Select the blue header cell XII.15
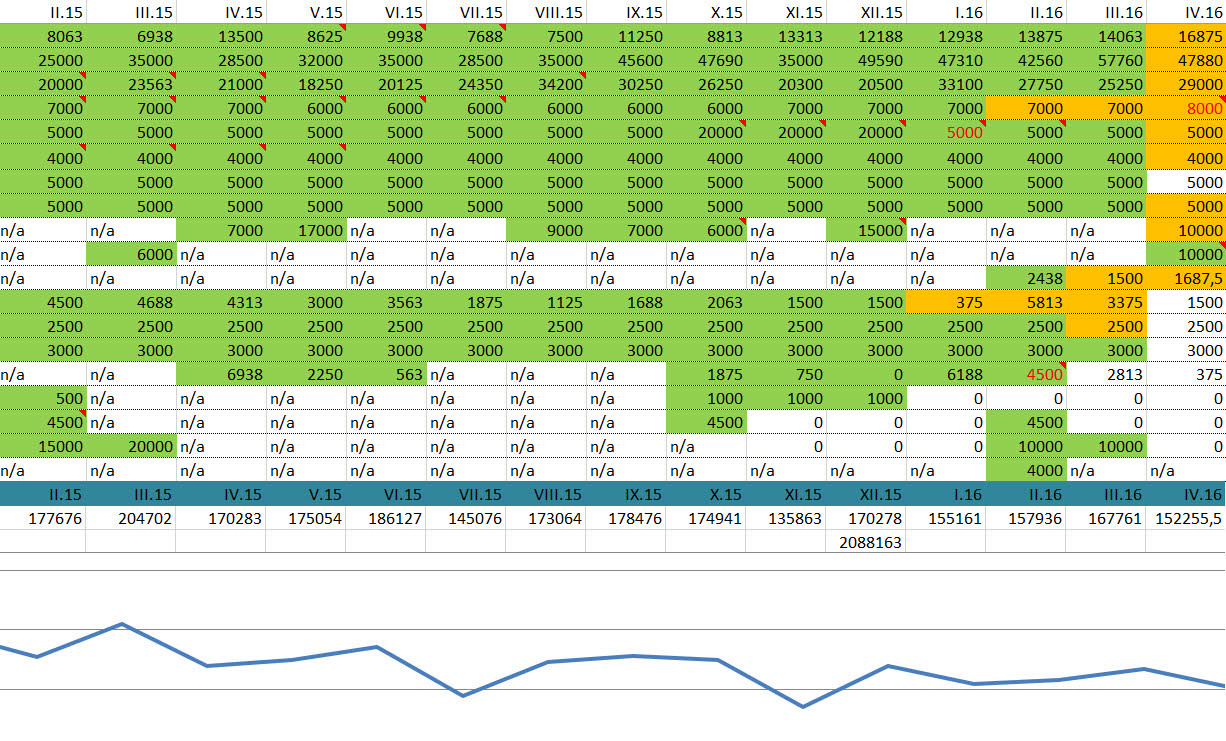The height and width of the screenshot is (741, 1226). pyautogui.click(x=866, y=494)
